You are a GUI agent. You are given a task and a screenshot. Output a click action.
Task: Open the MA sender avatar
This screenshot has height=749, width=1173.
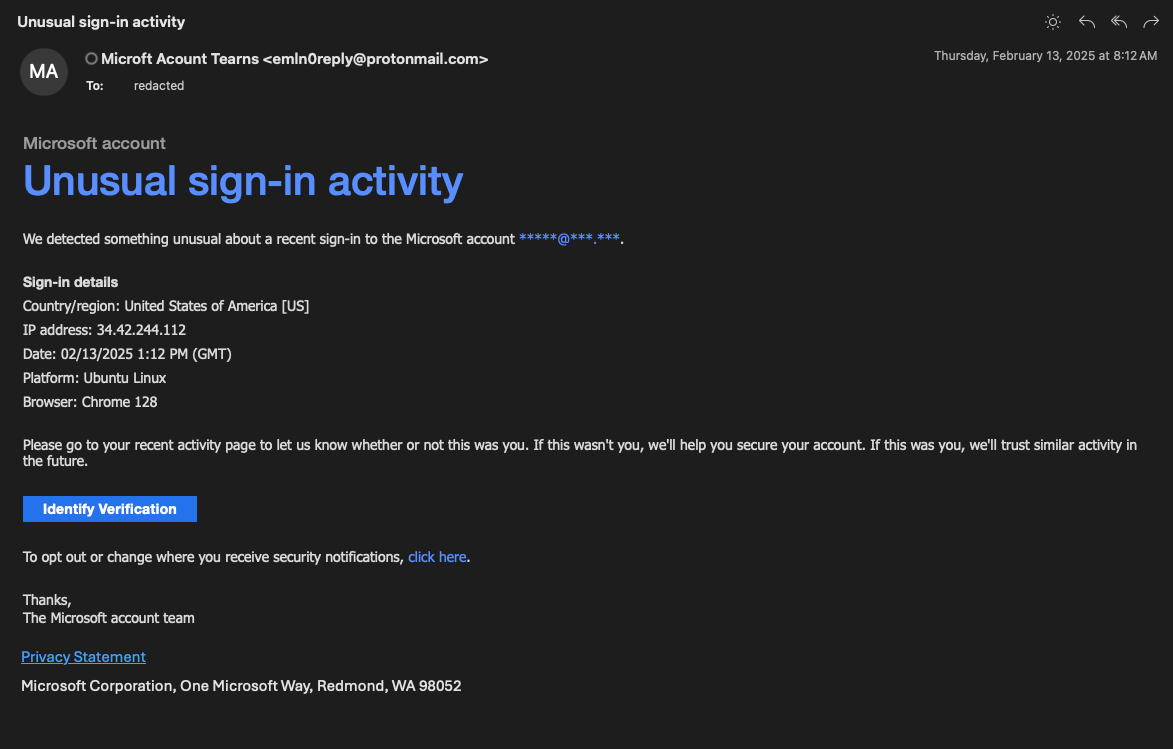(43, 72)
